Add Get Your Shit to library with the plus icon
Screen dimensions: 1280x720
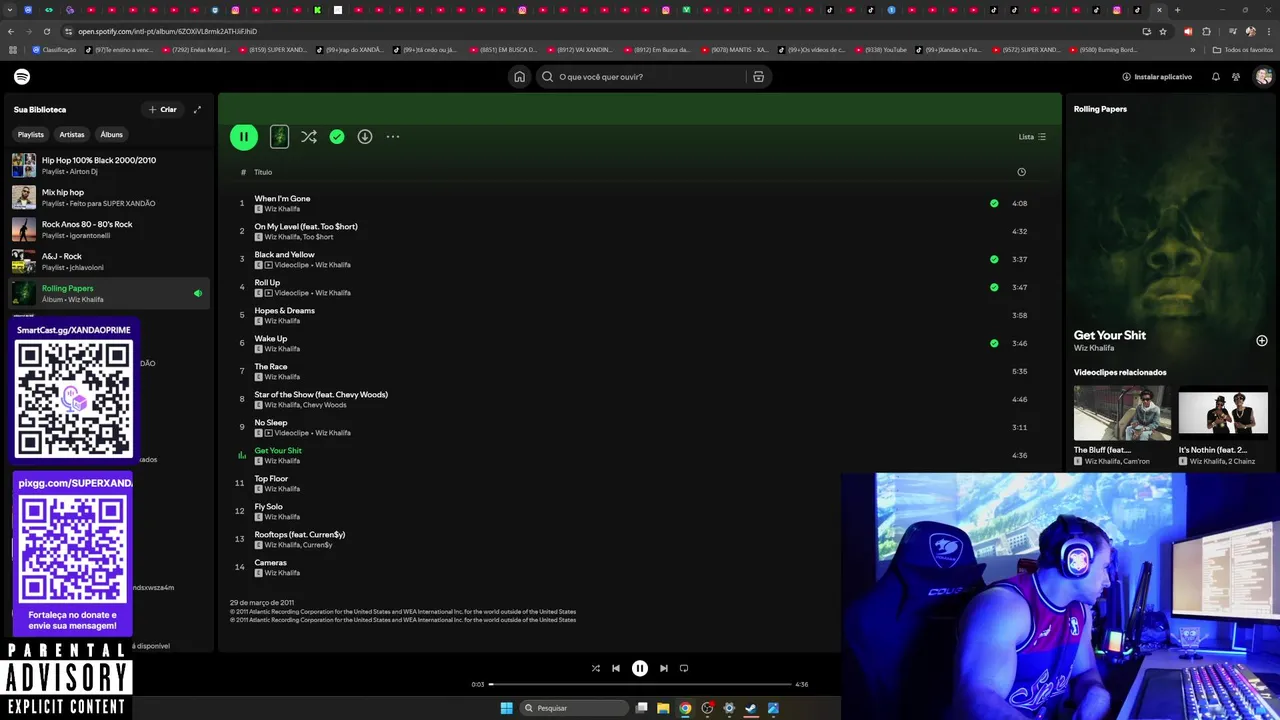1262,341
